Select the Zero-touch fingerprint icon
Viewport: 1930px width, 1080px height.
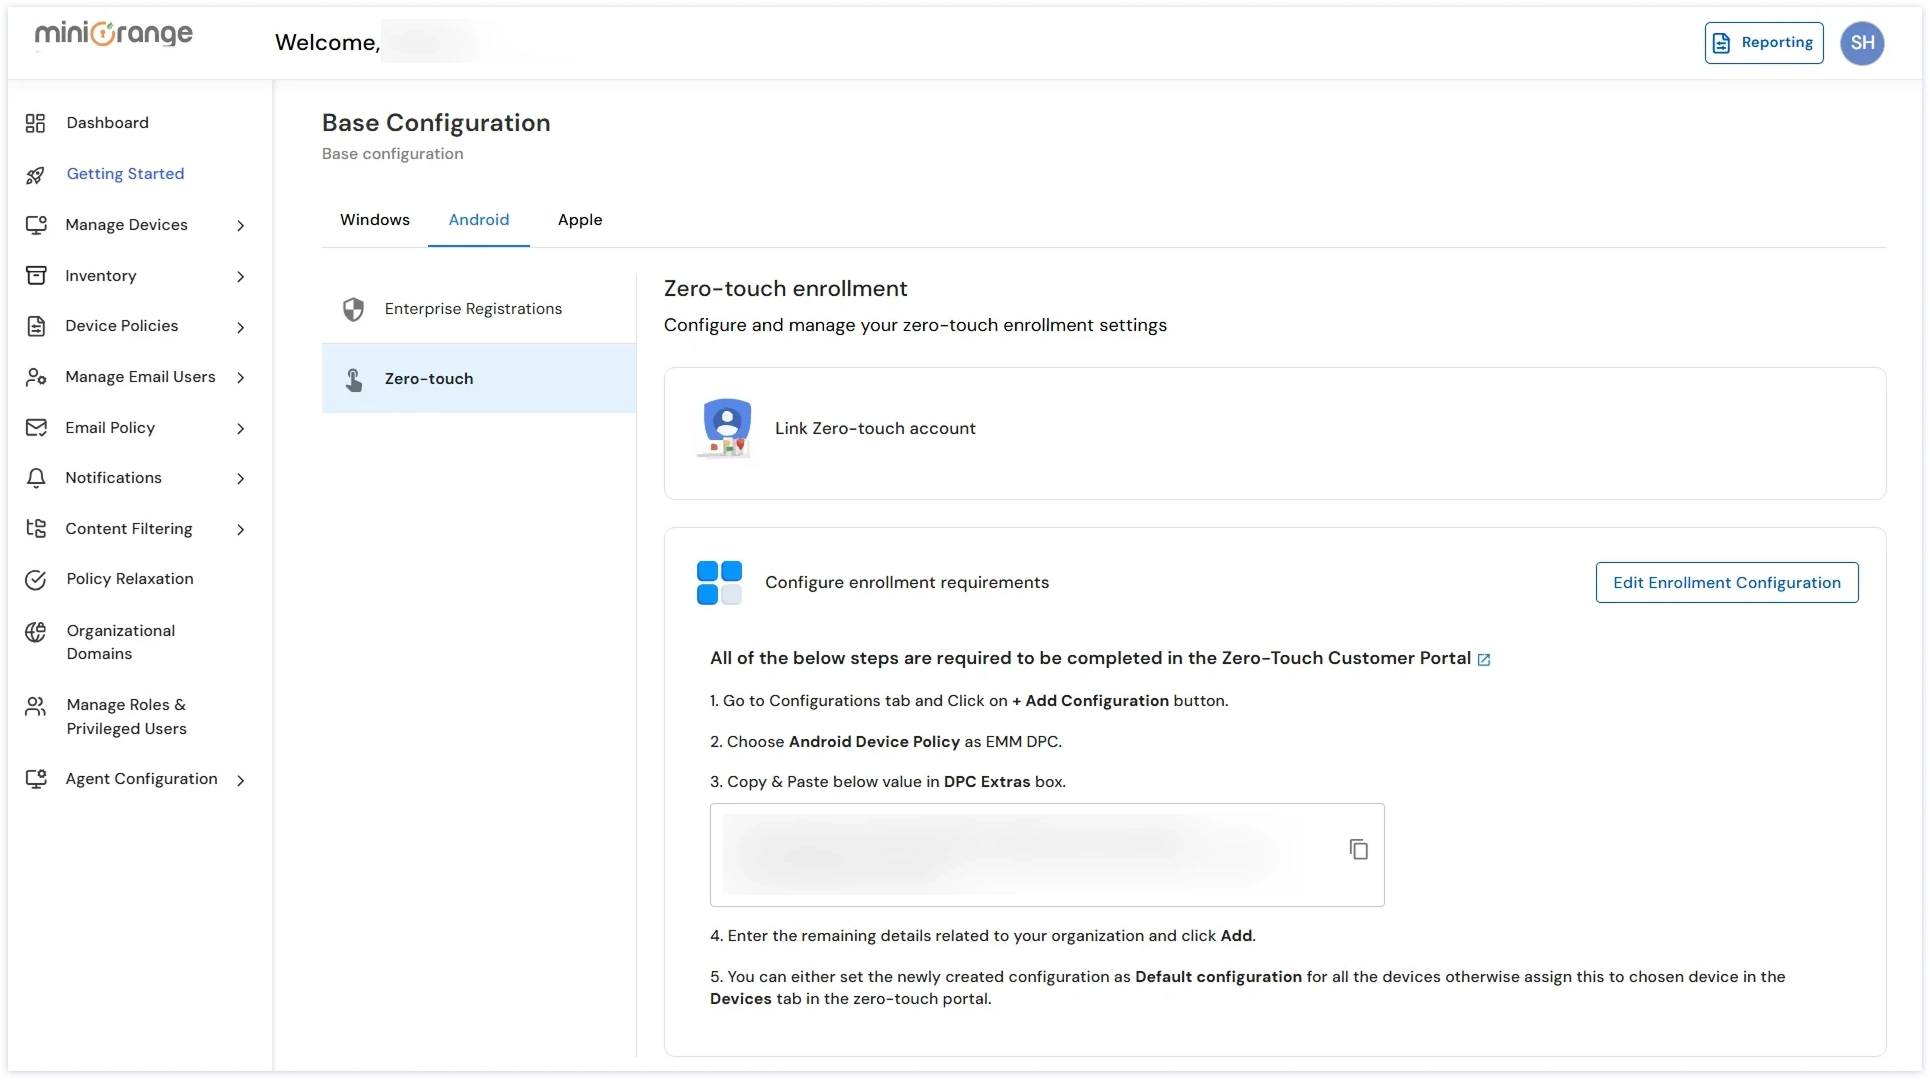353,379
